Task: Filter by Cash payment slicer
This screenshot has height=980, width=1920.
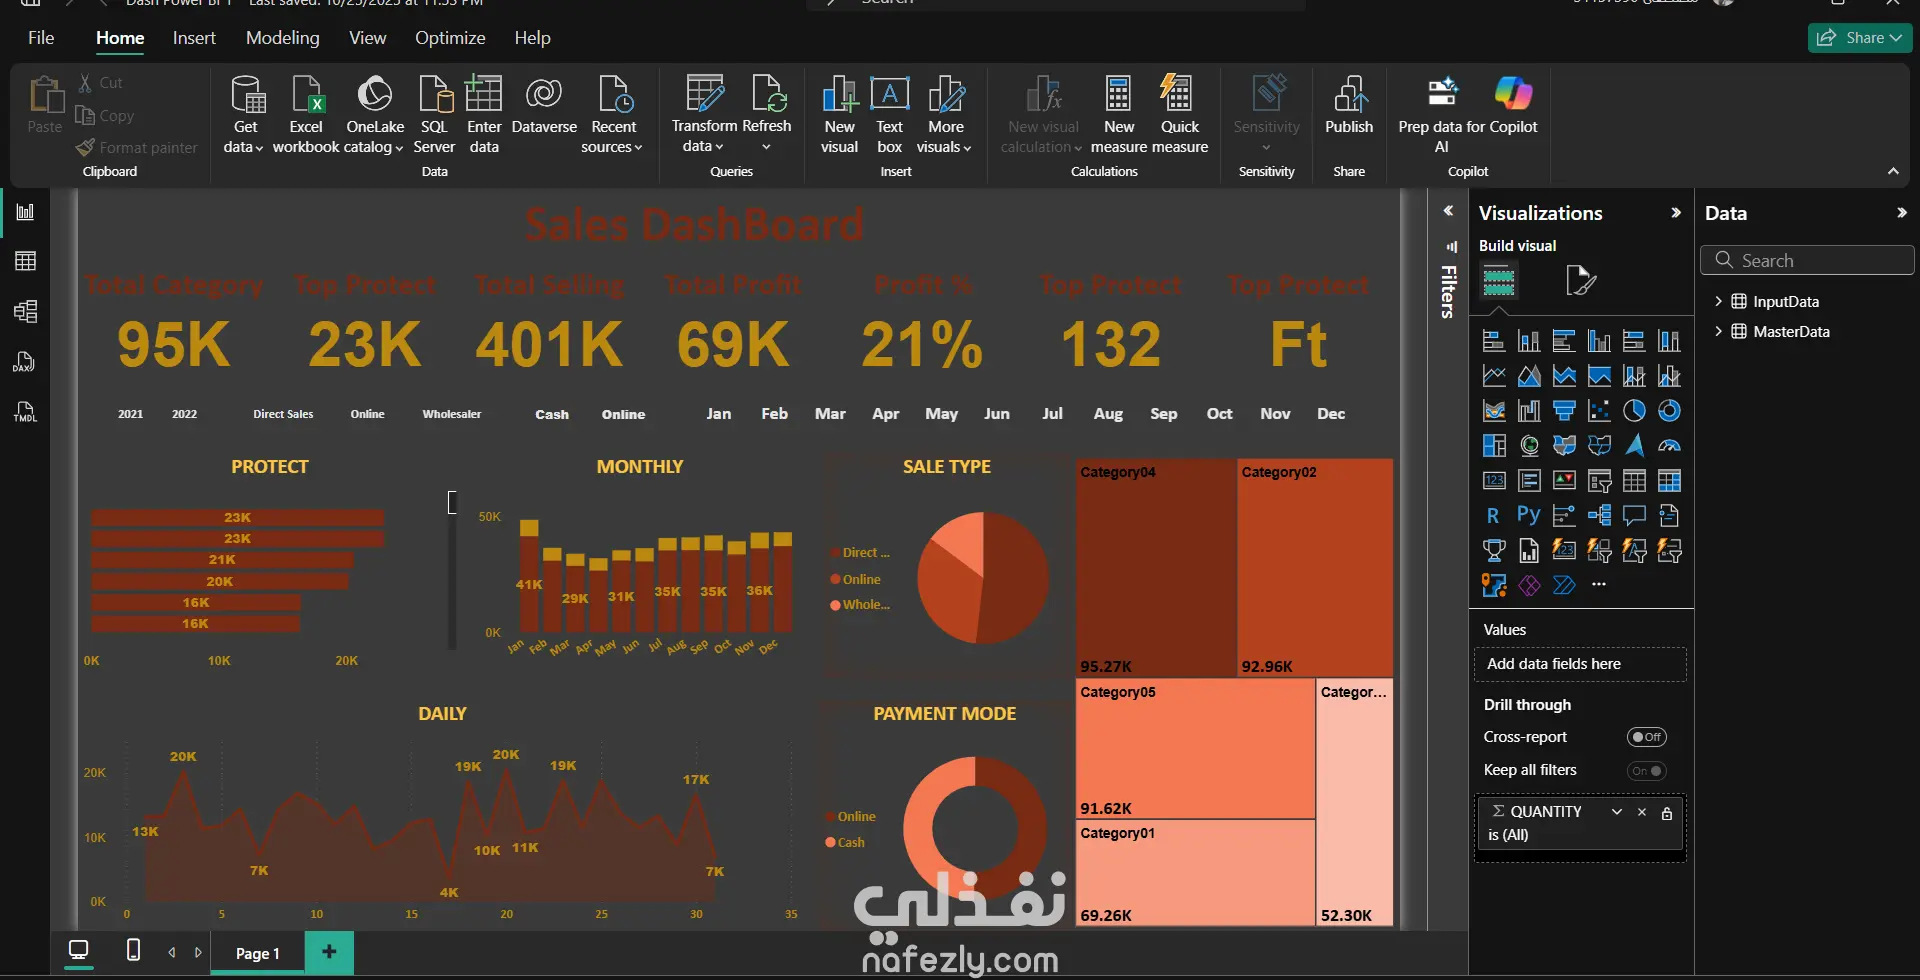Action: click(x=552, y=414)
